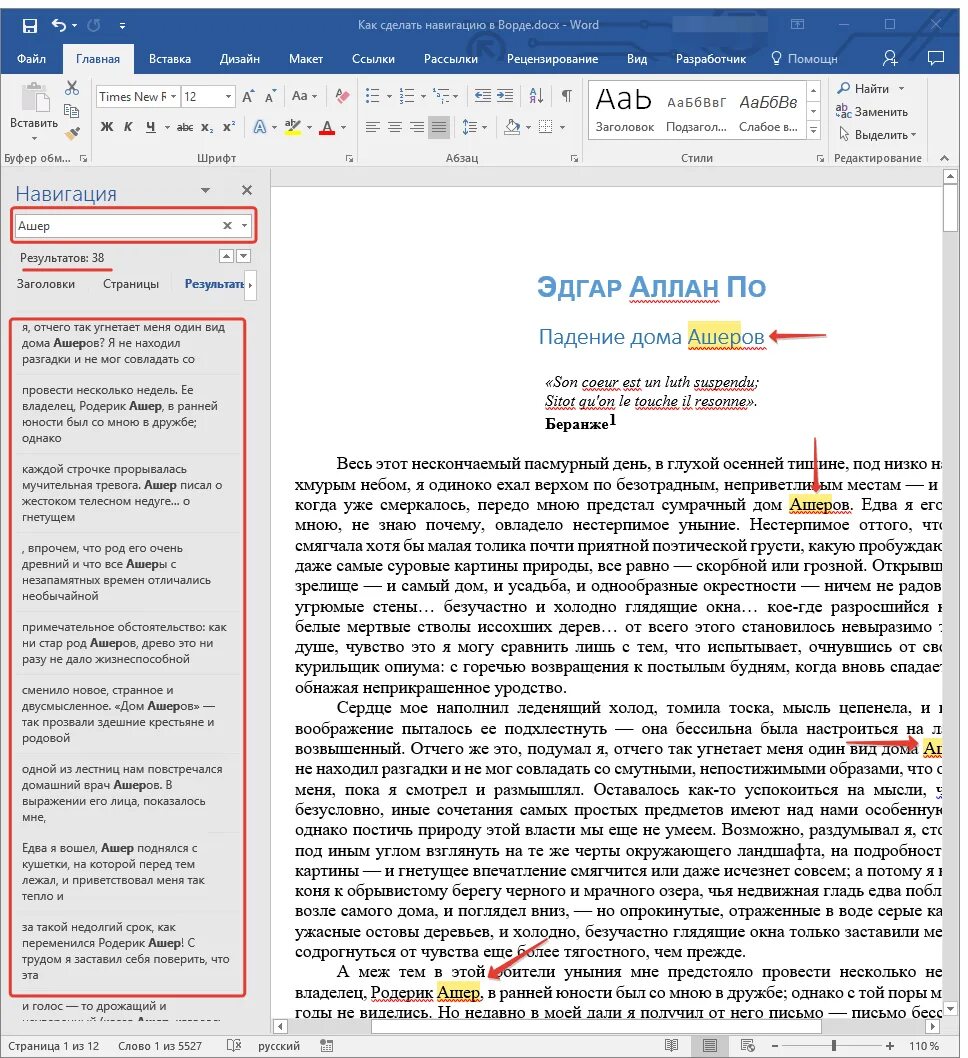Activate the Format Painter brush
The height and width of the screenshot is (1058, 968).
tap(72, 132)
